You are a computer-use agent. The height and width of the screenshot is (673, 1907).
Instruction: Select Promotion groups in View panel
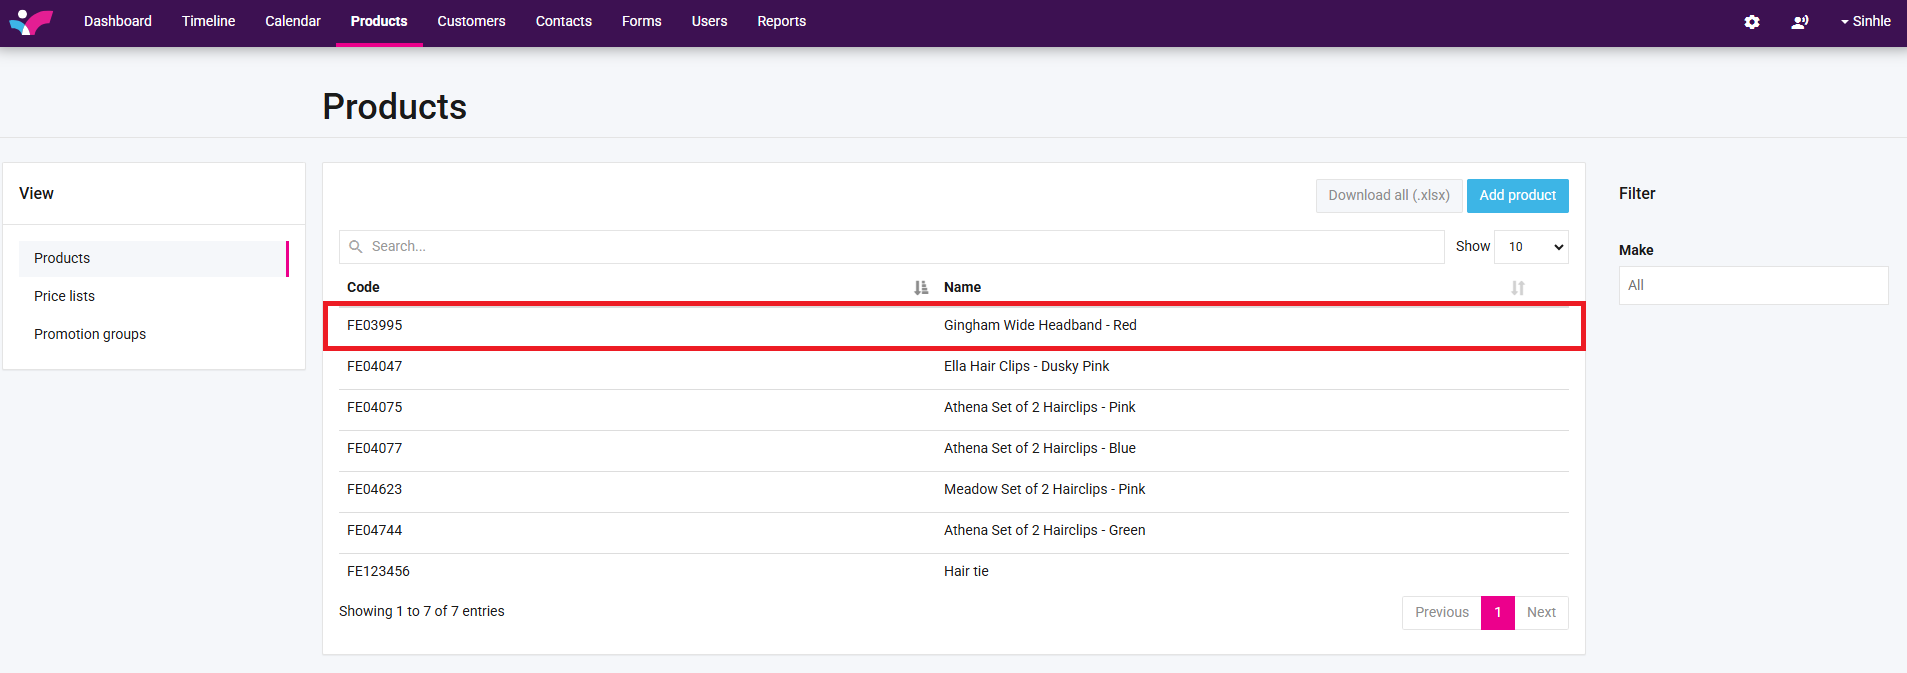(x=90, y=334)
